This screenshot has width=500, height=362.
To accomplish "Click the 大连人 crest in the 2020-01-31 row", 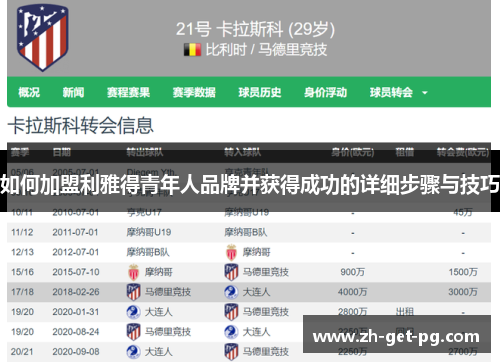I will tap(133, 312).
